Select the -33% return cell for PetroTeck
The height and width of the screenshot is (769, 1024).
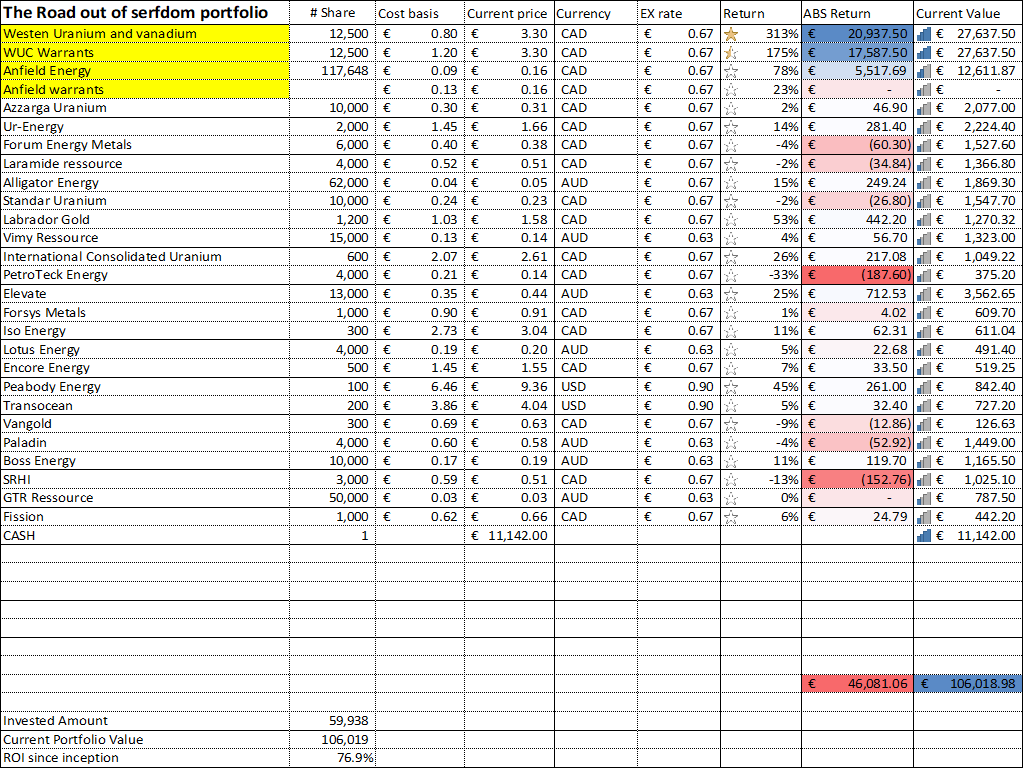[x=761, y=275]
